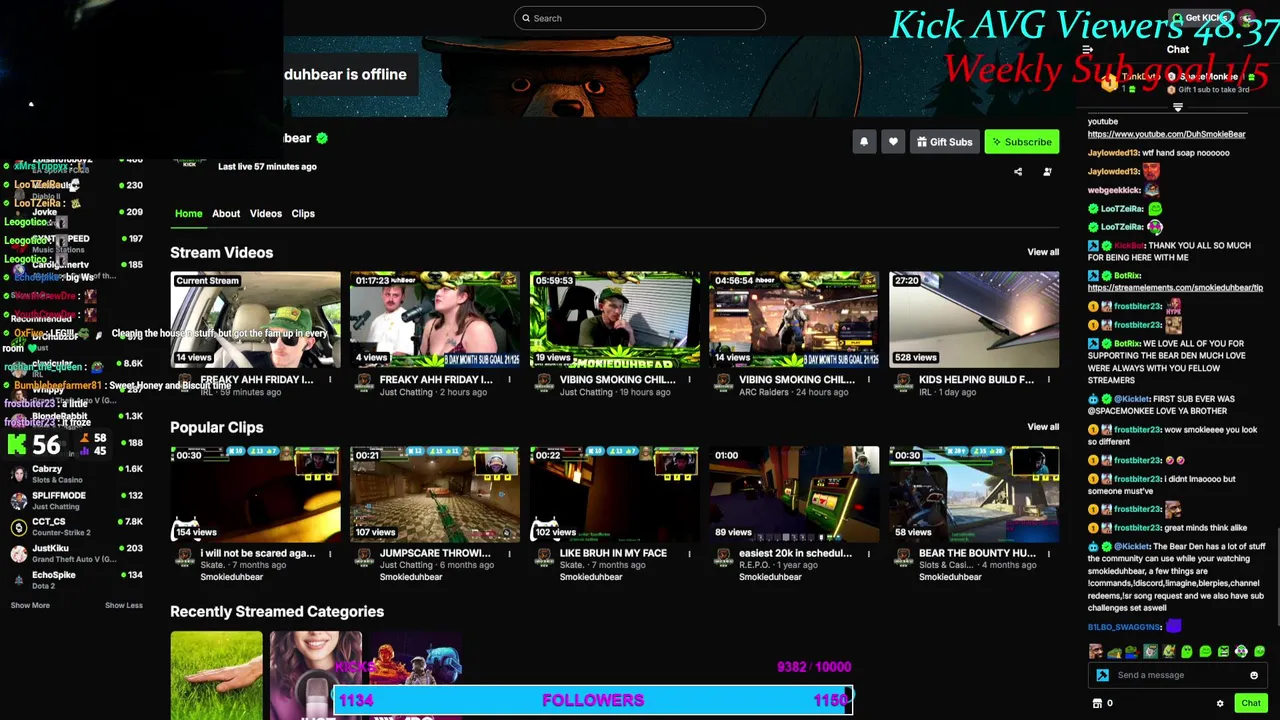Play the 00:30 BEAR THE BOUNTY clip thumbnail
The image size is (1280, 720).
pos(974,494)
